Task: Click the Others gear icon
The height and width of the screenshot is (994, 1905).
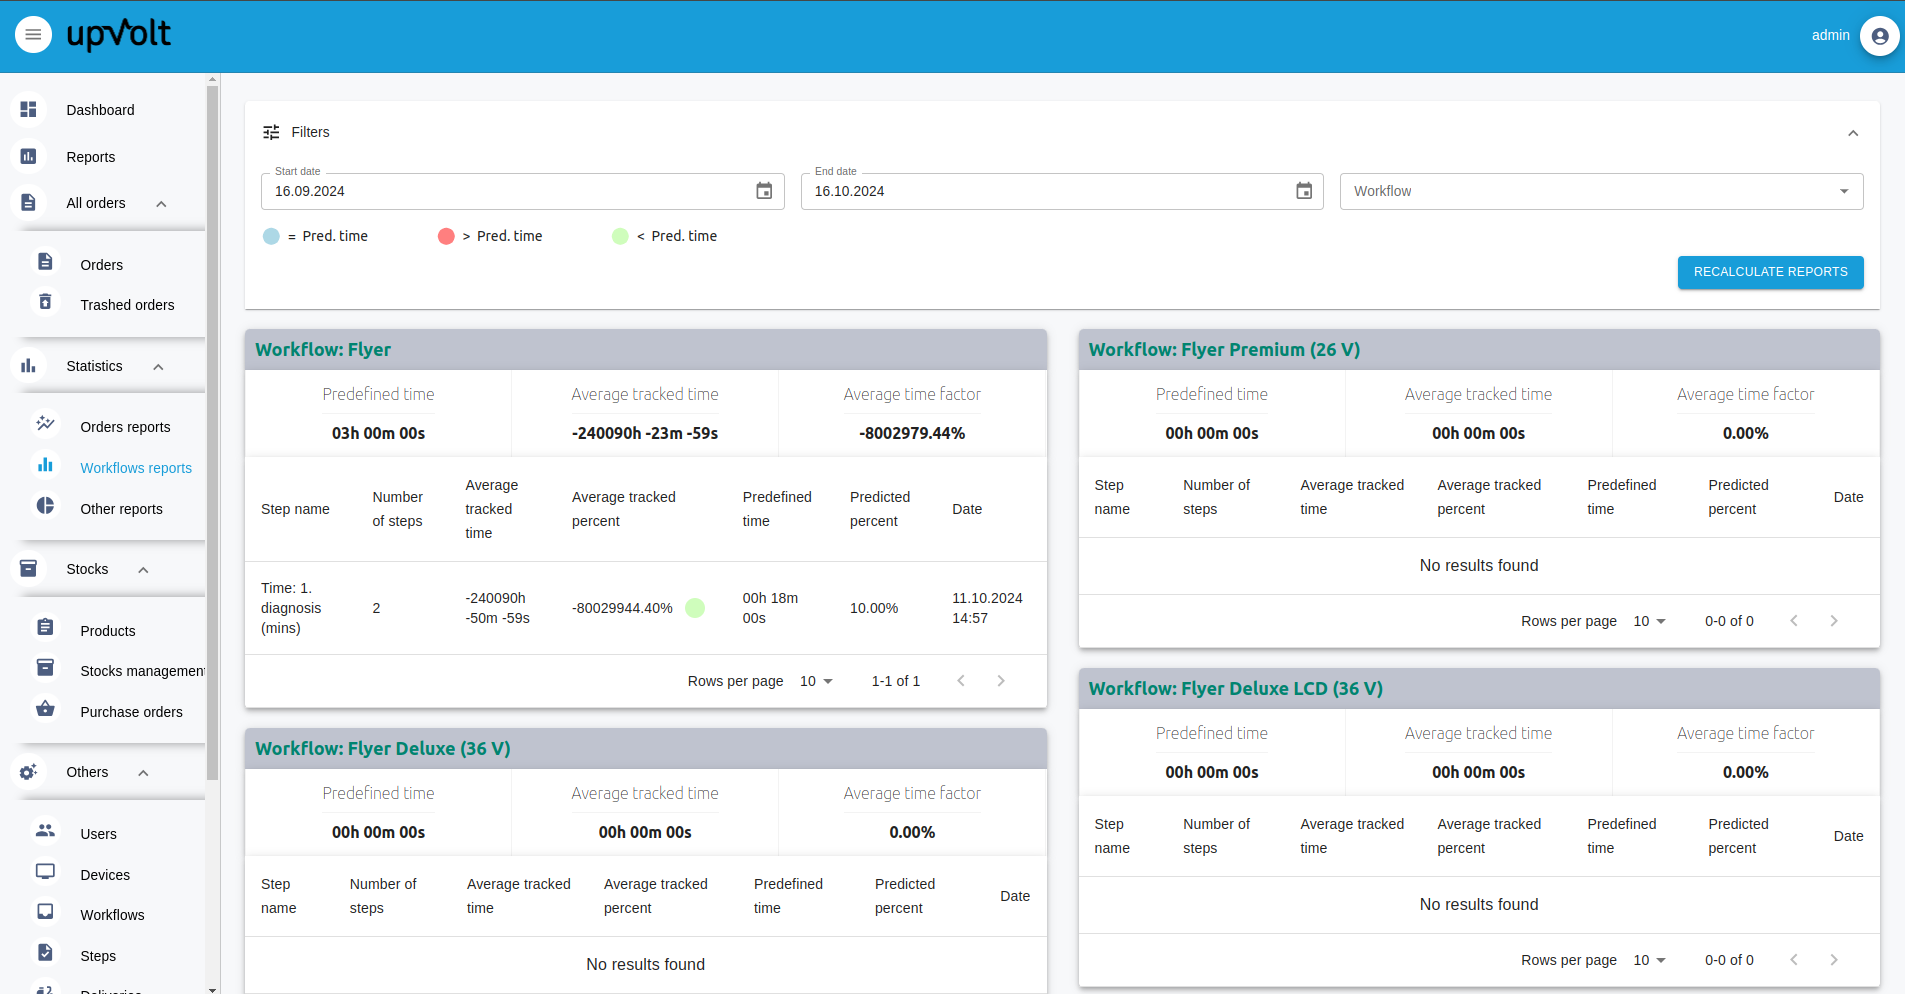Action: click(x=28, y=771)
